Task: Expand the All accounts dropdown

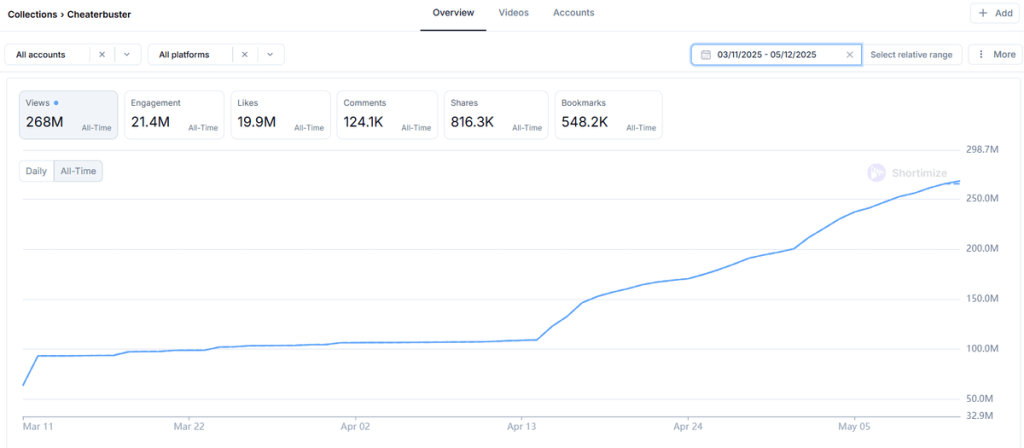Action: (x=126, y=55)
